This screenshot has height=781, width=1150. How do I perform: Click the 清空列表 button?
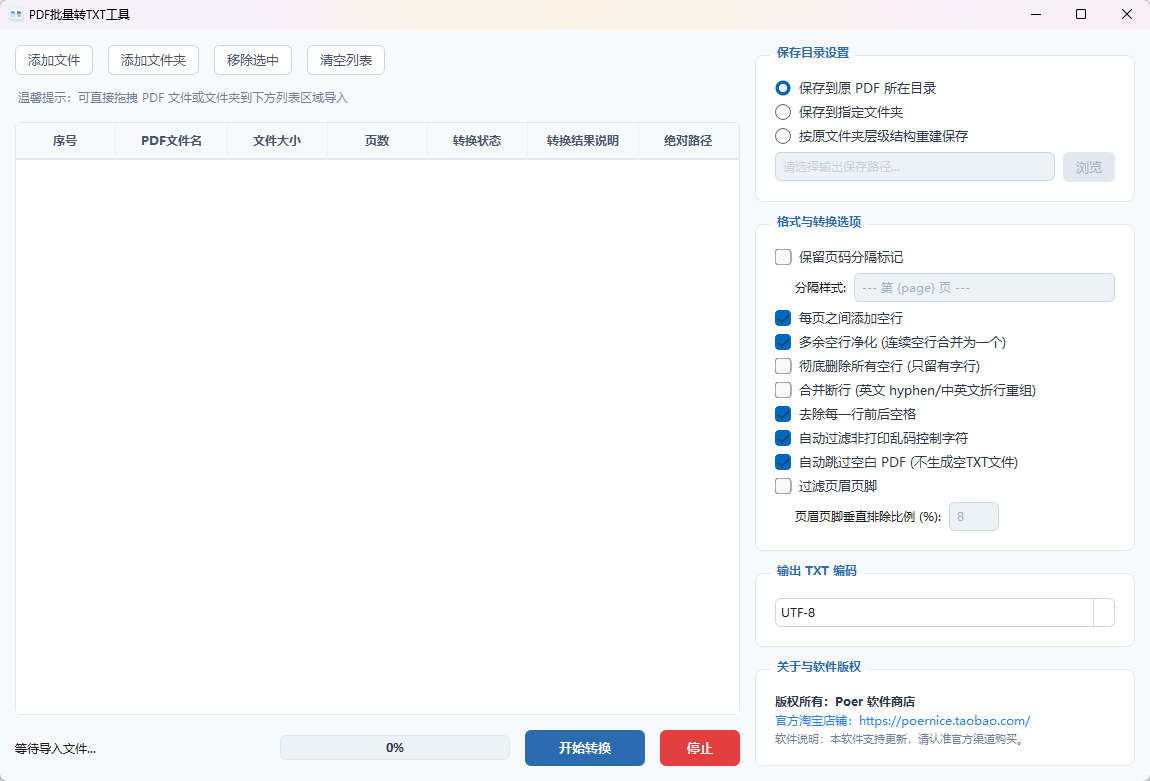(x=345, y=60)
